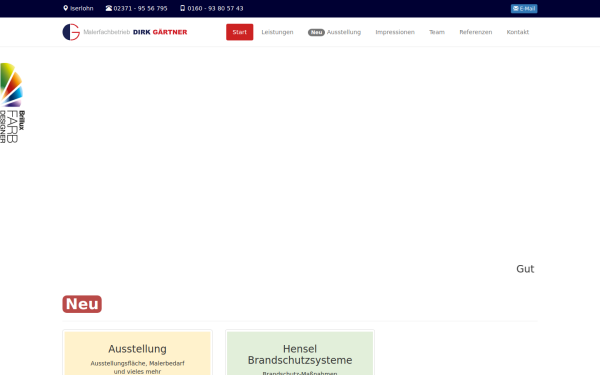Open the Brillux Farbdesigner side badge
The height and width of the screenshot is (375, 600).
(x=12, y=103)
